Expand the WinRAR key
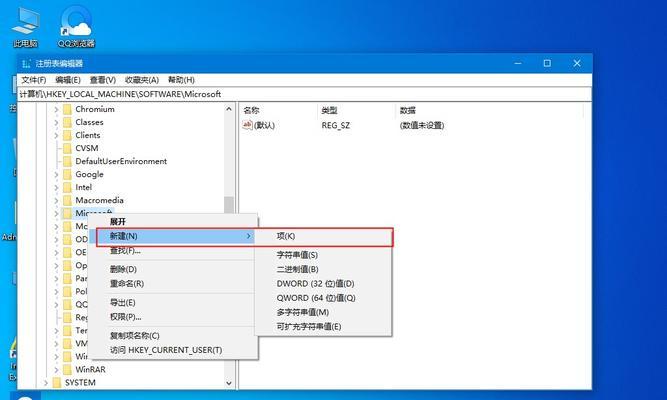 [x=56, y=369]
